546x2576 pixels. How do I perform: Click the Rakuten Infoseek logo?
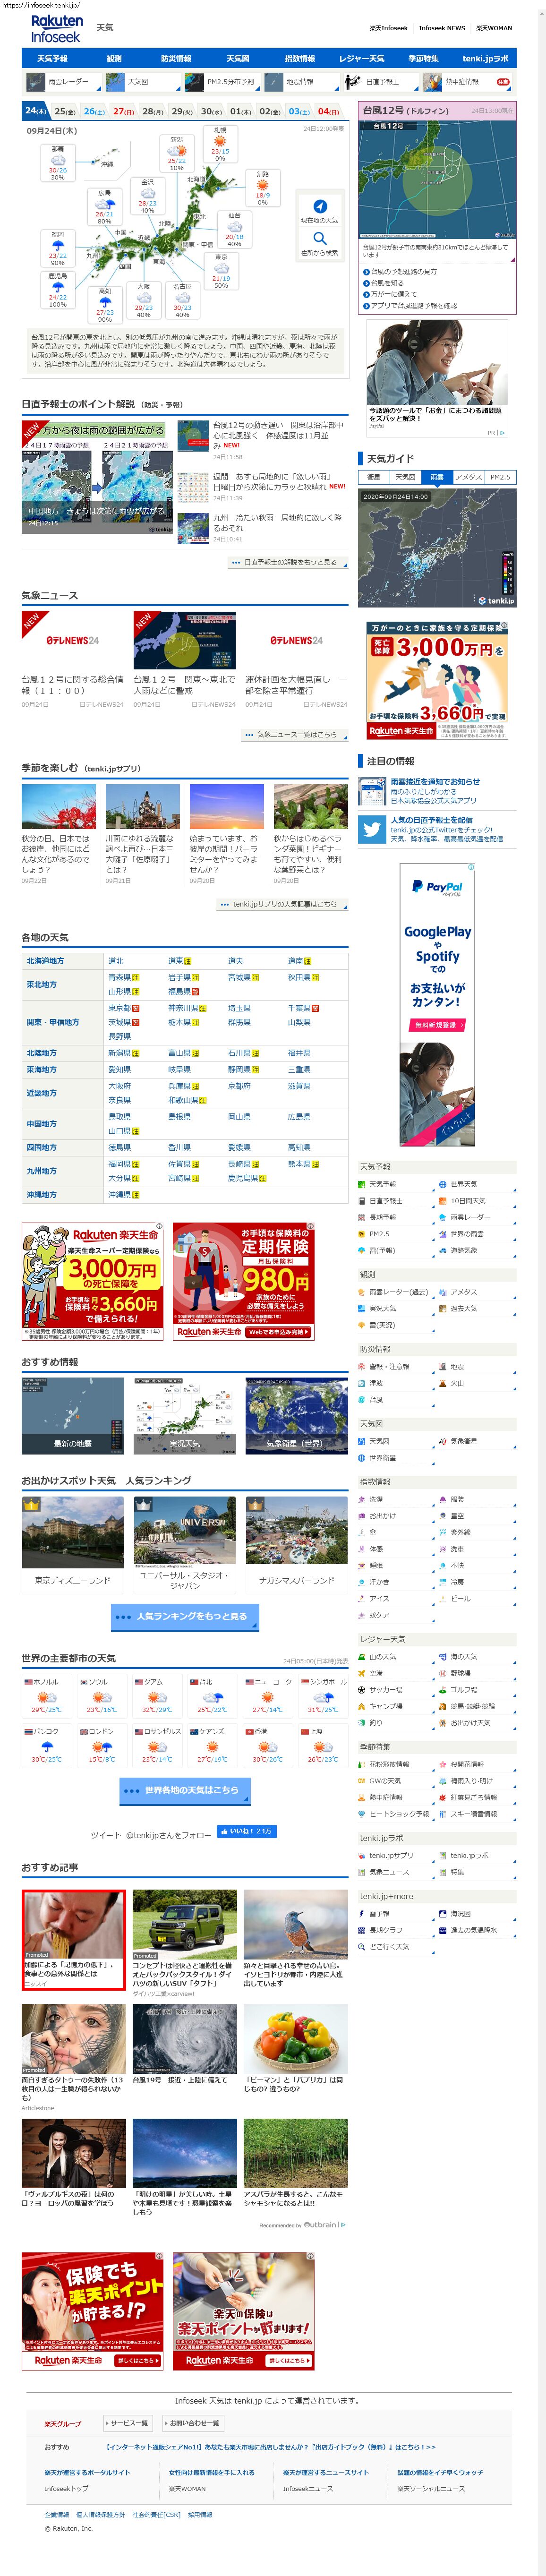[x=56, y=28]
